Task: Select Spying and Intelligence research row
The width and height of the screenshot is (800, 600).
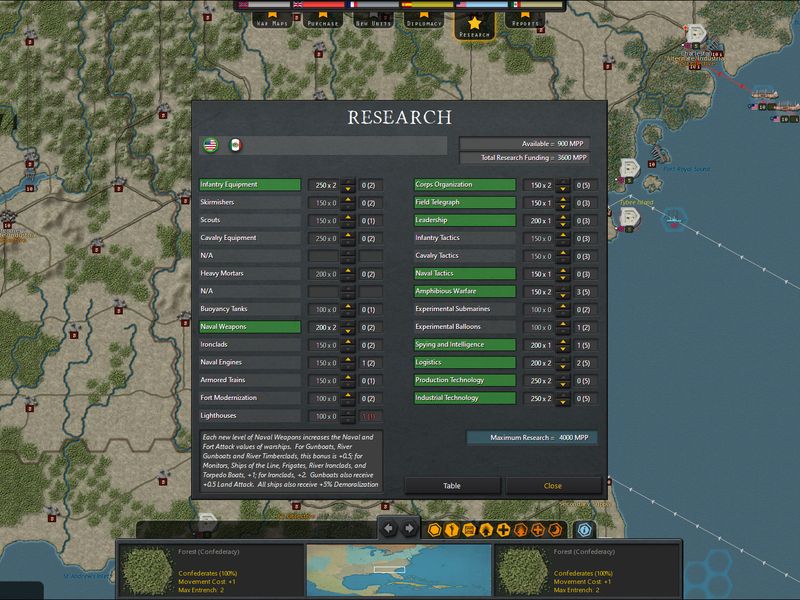Action: tap(465, 345)
